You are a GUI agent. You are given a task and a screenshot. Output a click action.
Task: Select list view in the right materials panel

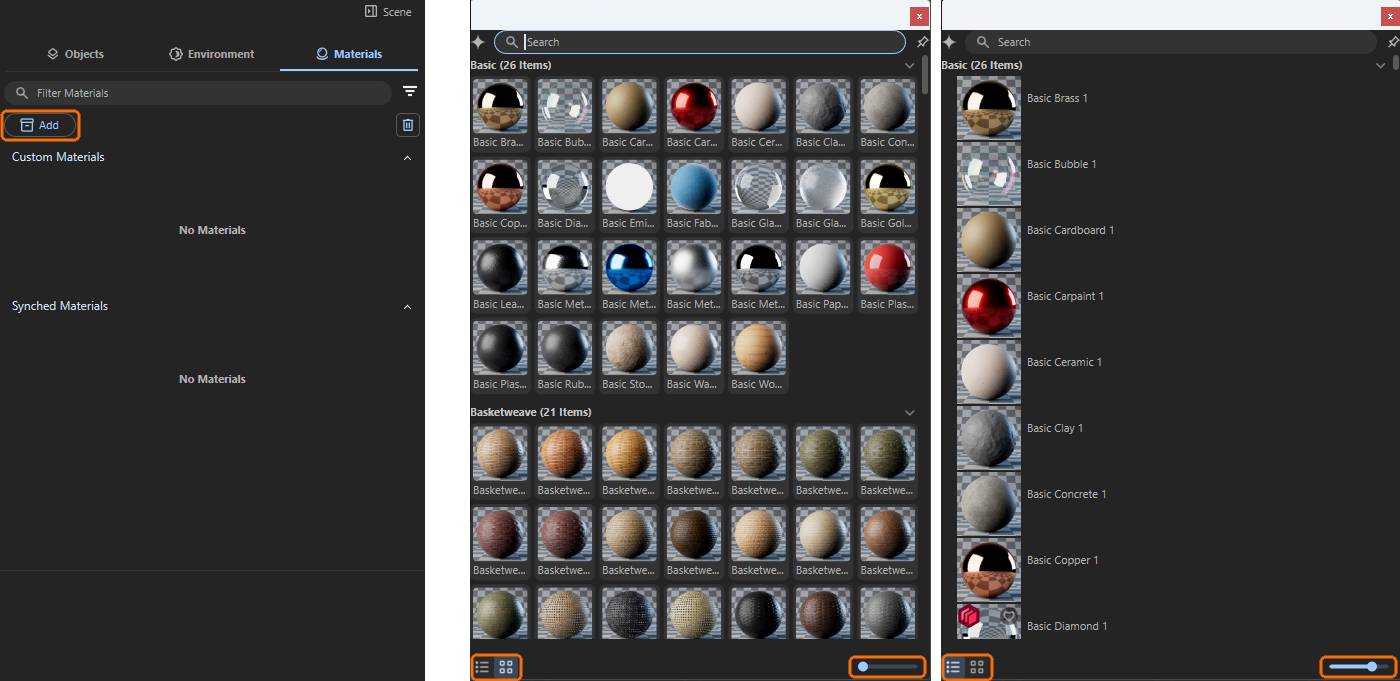point(951,666)
